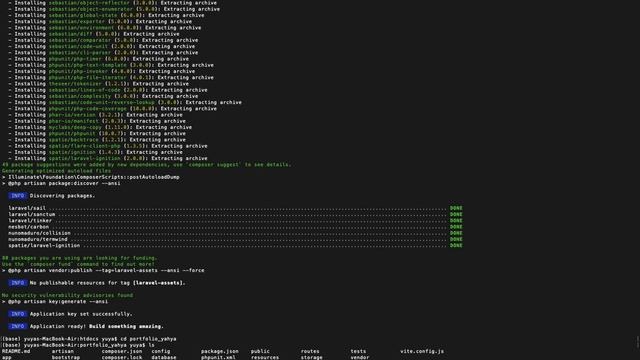Image resolution: width=640 pixels, height=360 pixels.
Task: Click DONE status on laravel/sail row
Action: point(456,208)
